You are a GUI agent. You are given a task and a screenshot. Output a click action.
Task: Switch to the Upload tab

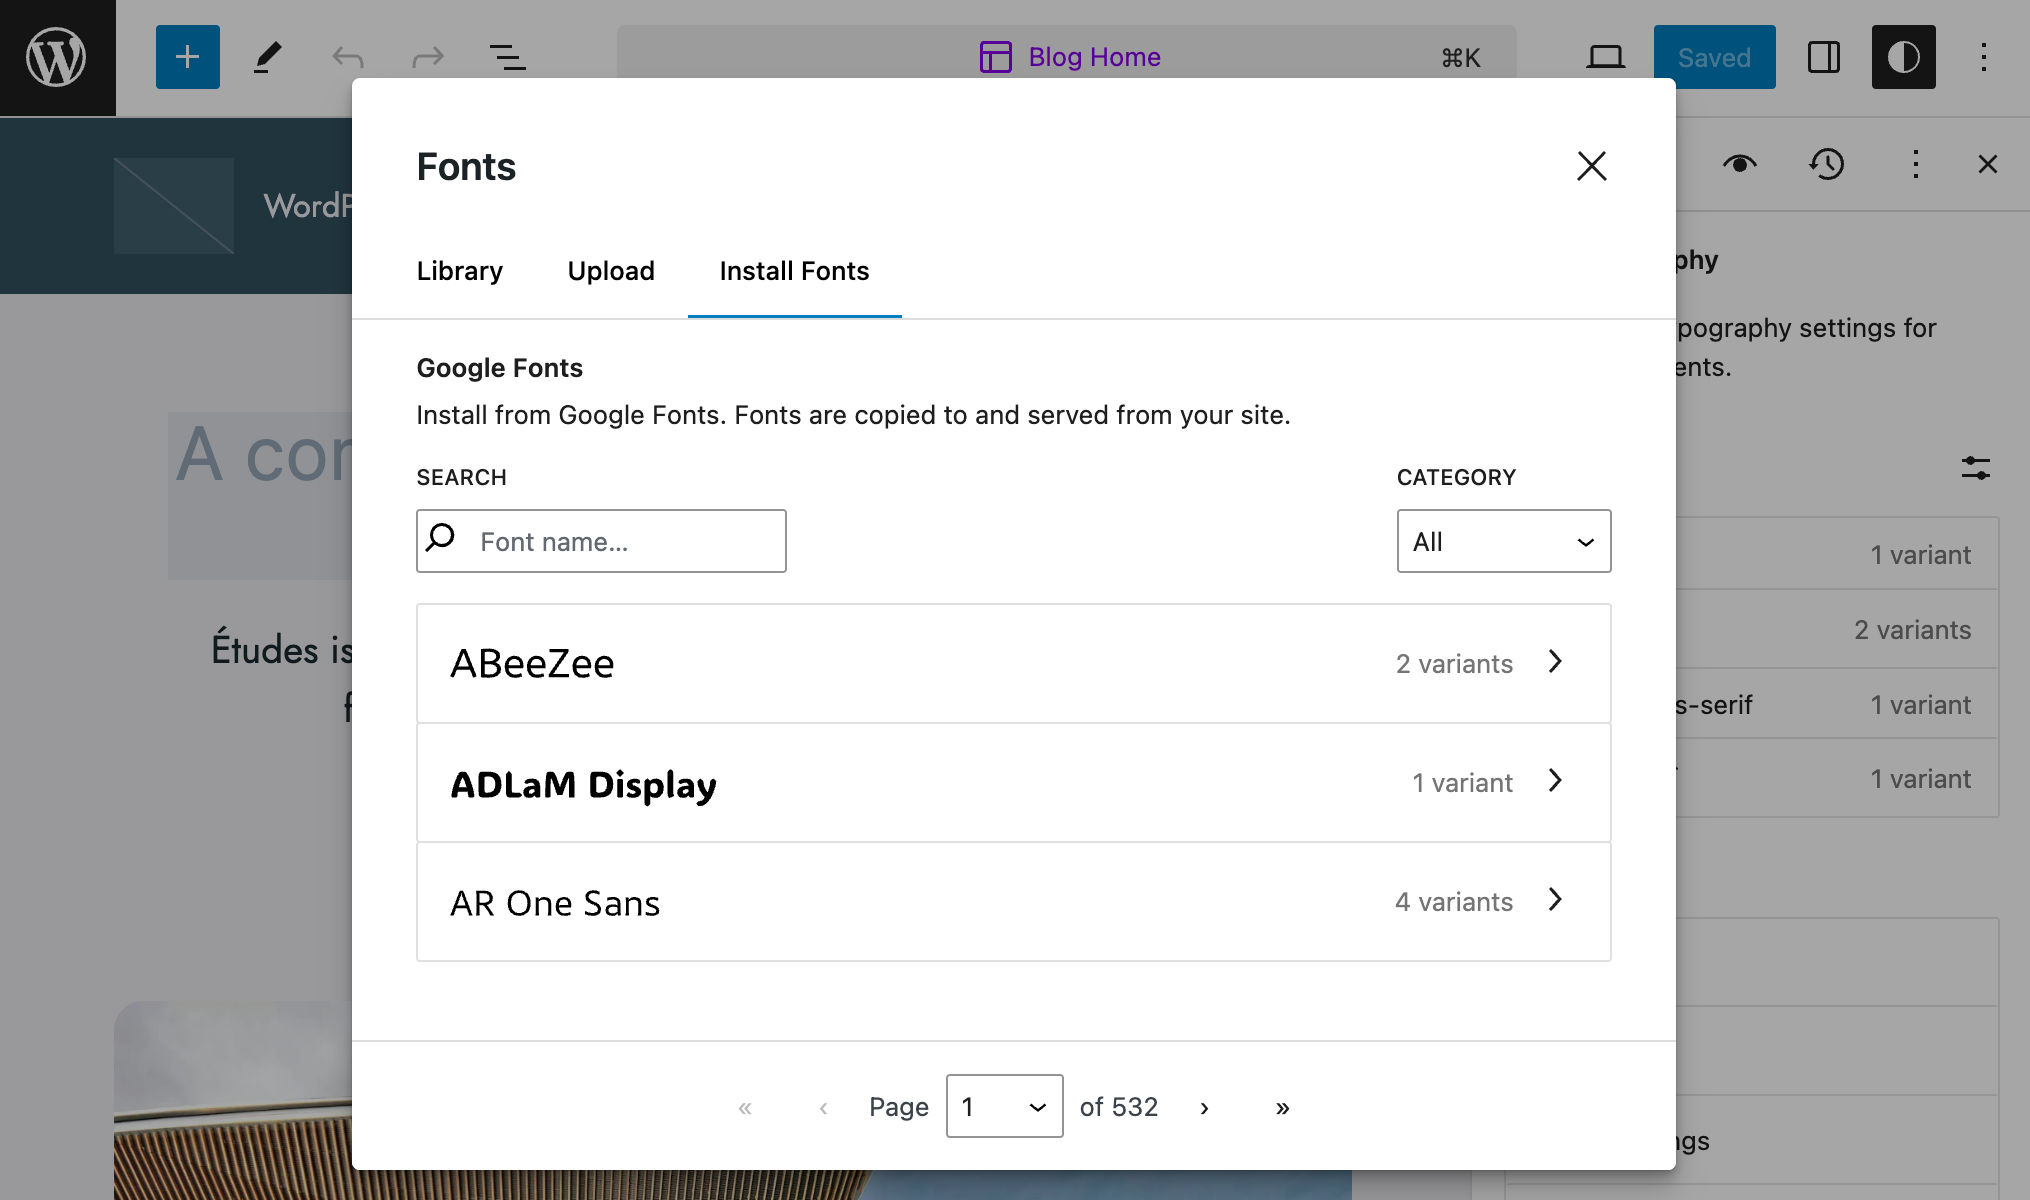611,271
